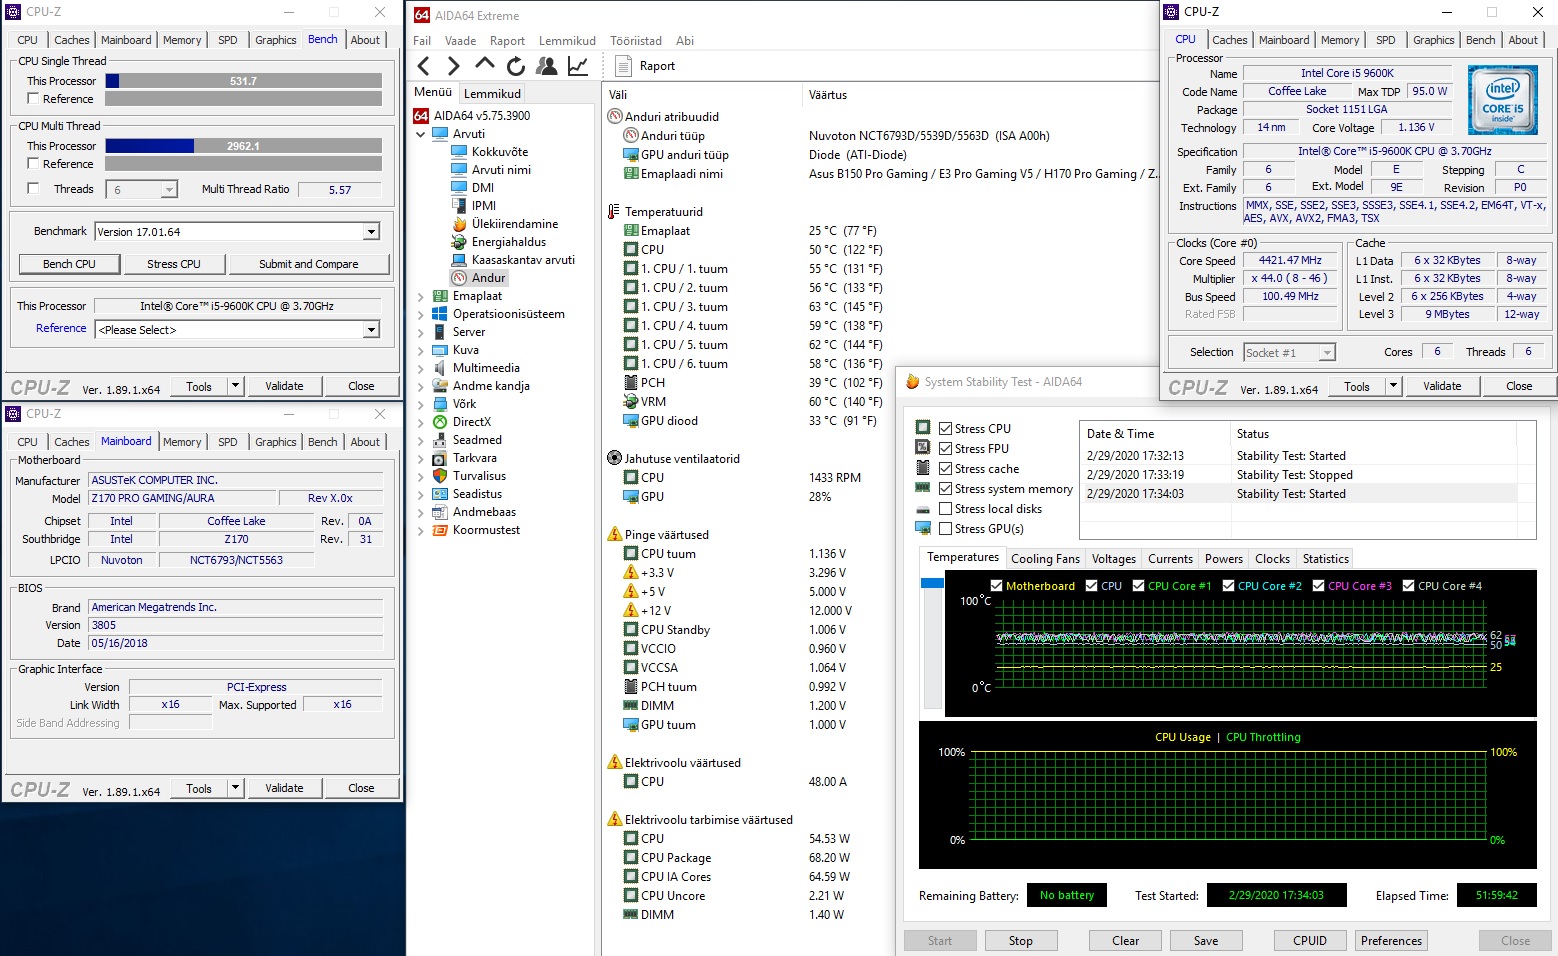This screenshot has height=956, width=1558.
Task: Click the Raport document icon in toolbar
Action: tap(624, 66)
